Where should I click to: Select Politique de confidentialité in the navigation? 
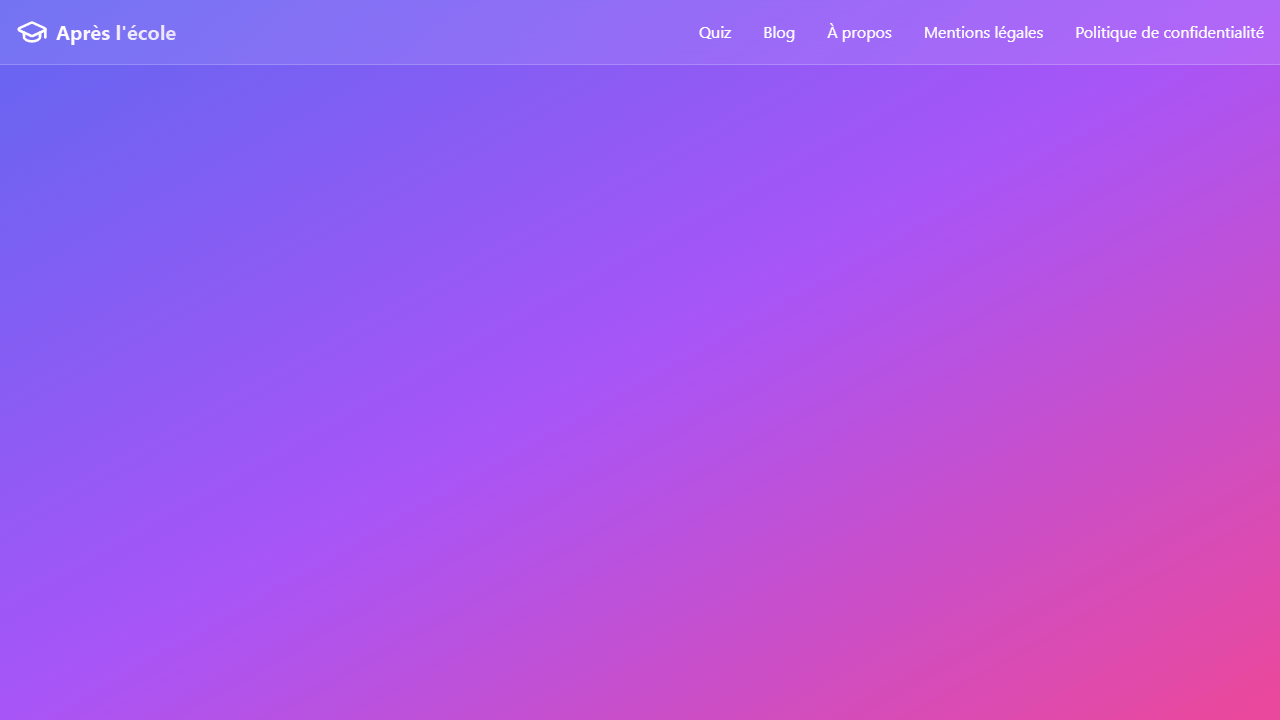pos(1169,32)
